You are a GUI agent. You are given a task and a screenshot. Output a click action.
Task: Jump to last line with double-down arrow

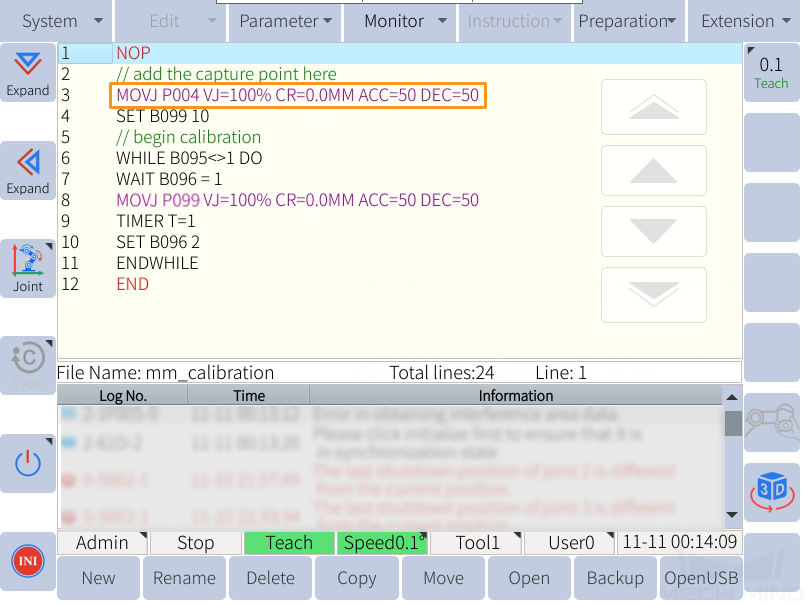point(654,295)
